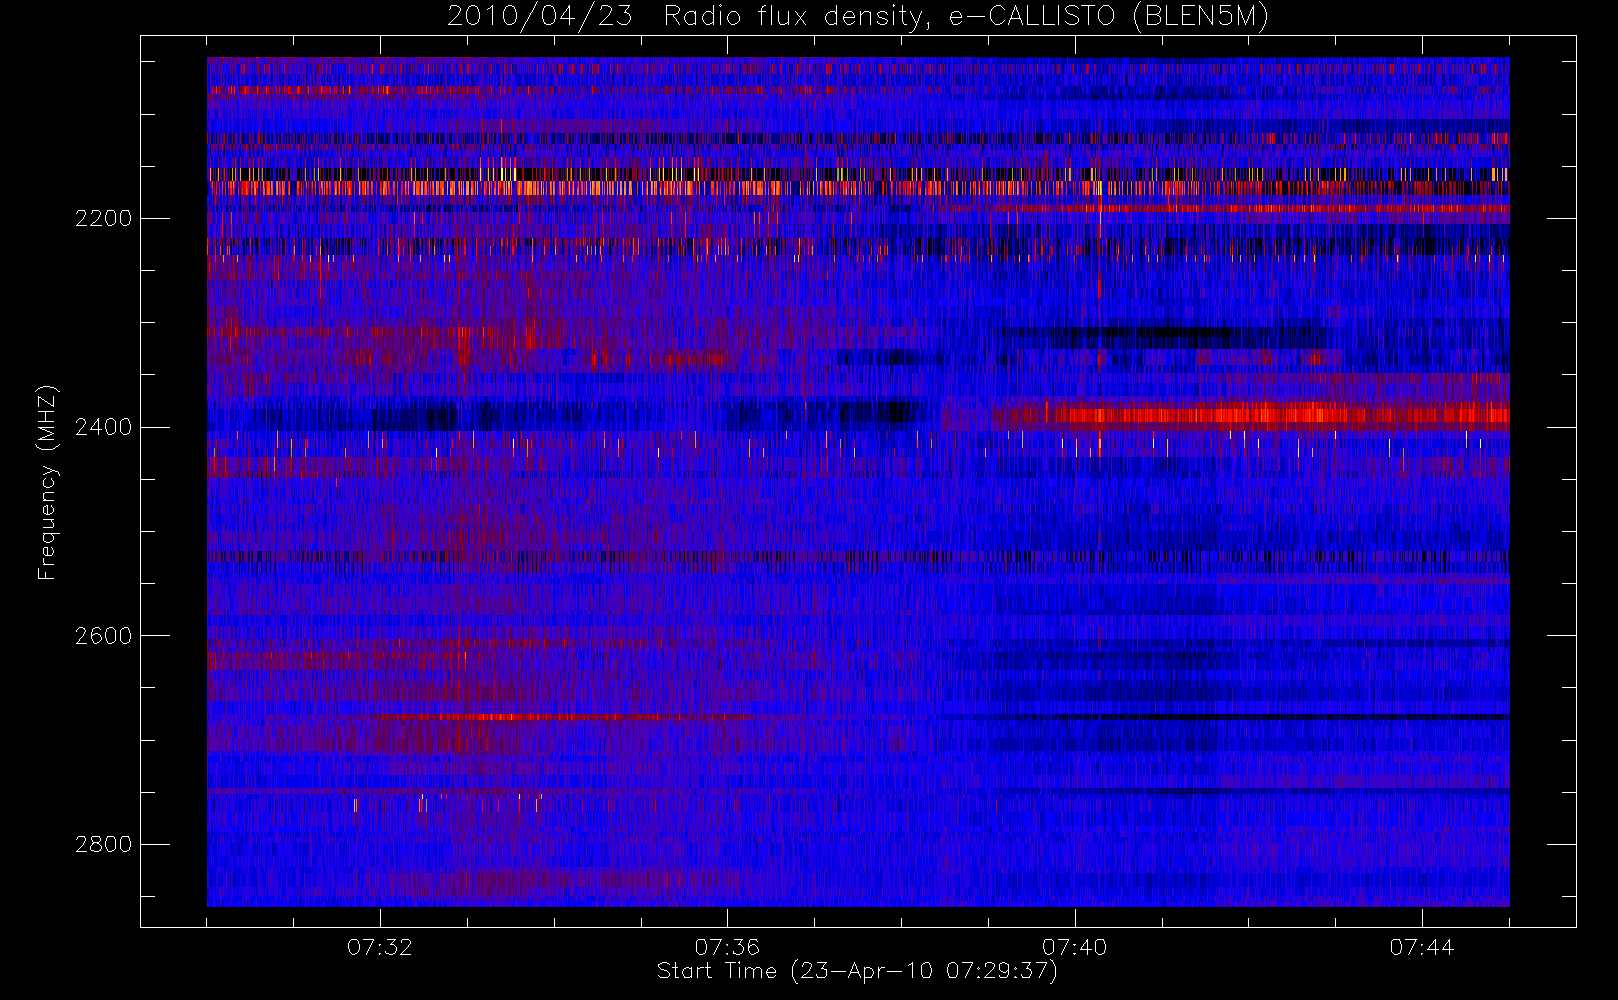Image resolution: width=1618 pixels, height=1000 pixels.
Task: Click the bright red emission band near 2400 MHz
Action: pos(1250,414)
